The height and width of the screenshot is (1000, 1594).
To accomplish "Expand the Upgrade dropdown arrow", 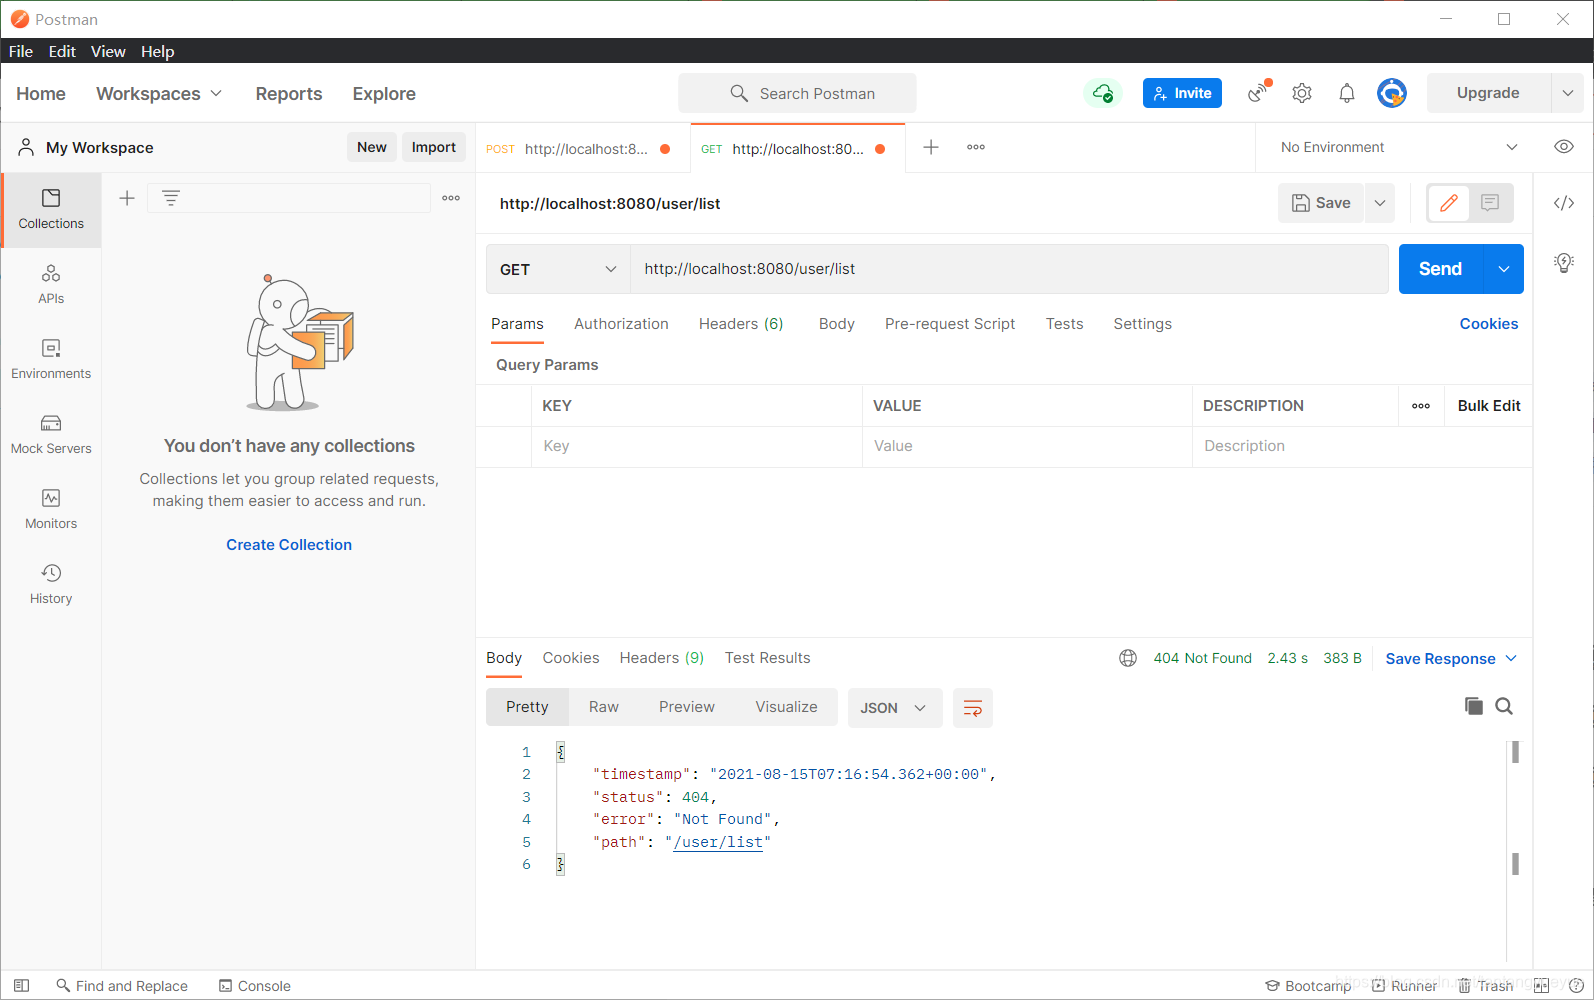I will tap(1568, 93).
